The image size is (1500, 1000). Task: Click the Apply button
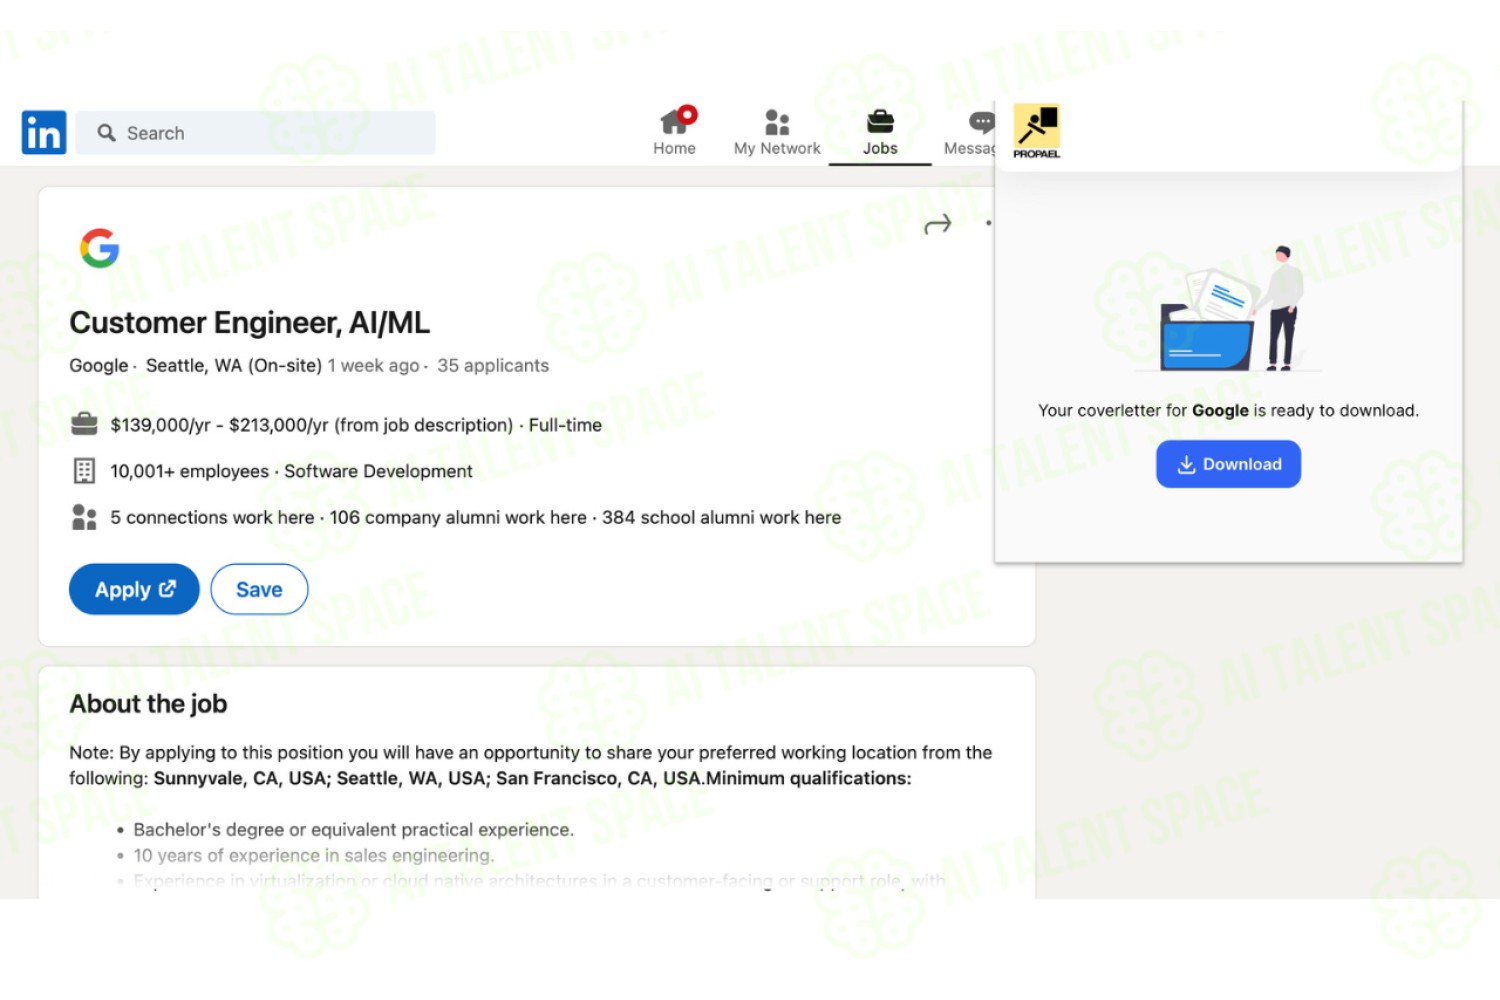pyautogui.click(x=134, y=589)
